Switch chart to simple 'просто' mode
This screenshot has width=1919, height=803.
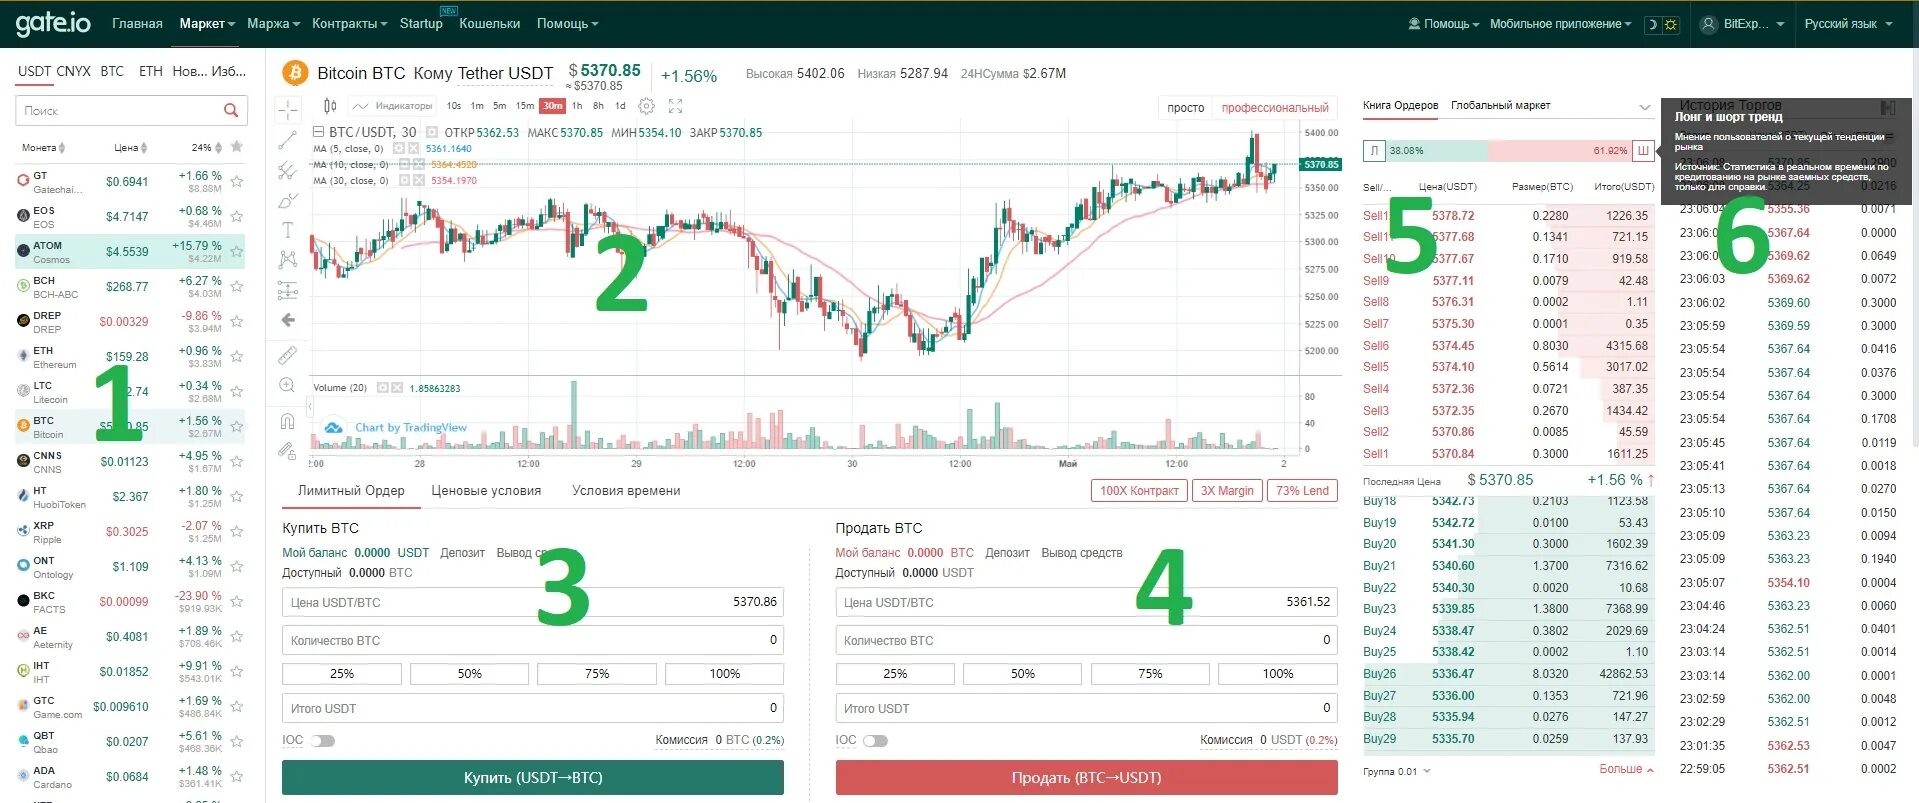pyautogui.click(x=1186, y=108)
